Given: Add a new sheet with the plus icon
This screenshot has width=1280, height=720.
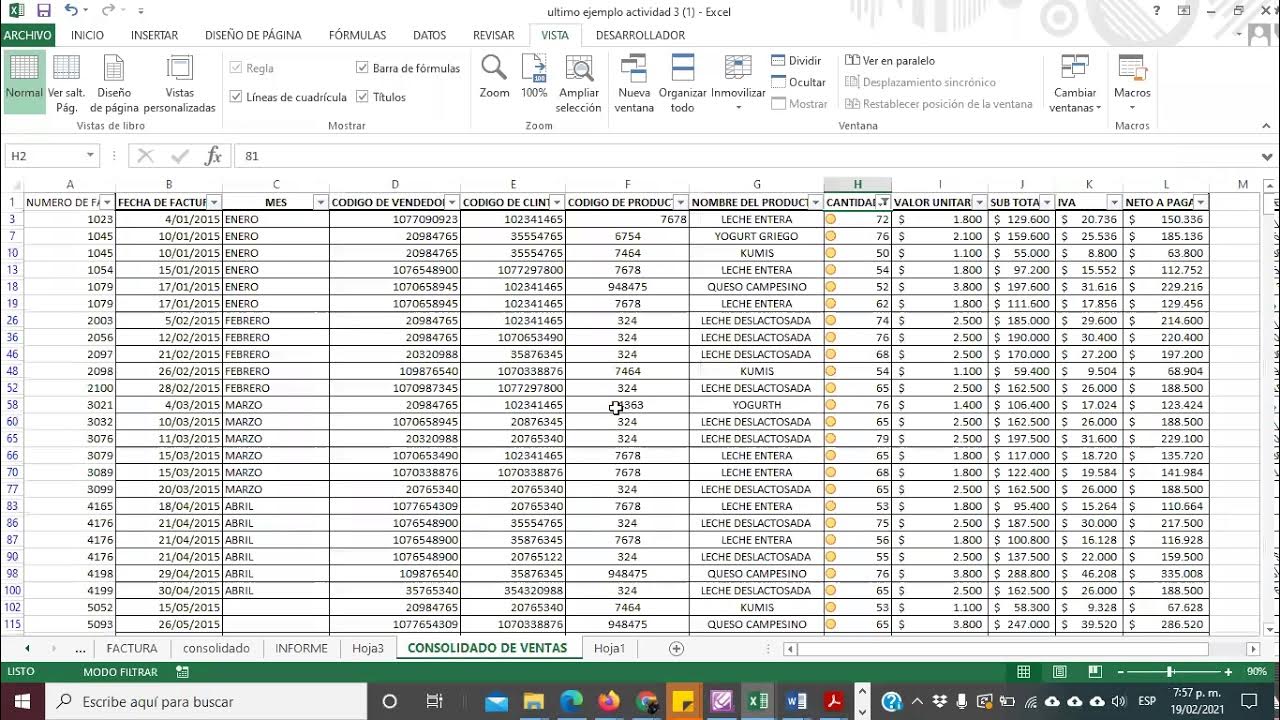Looking at the screenshot, I should [x=676, y=648].
